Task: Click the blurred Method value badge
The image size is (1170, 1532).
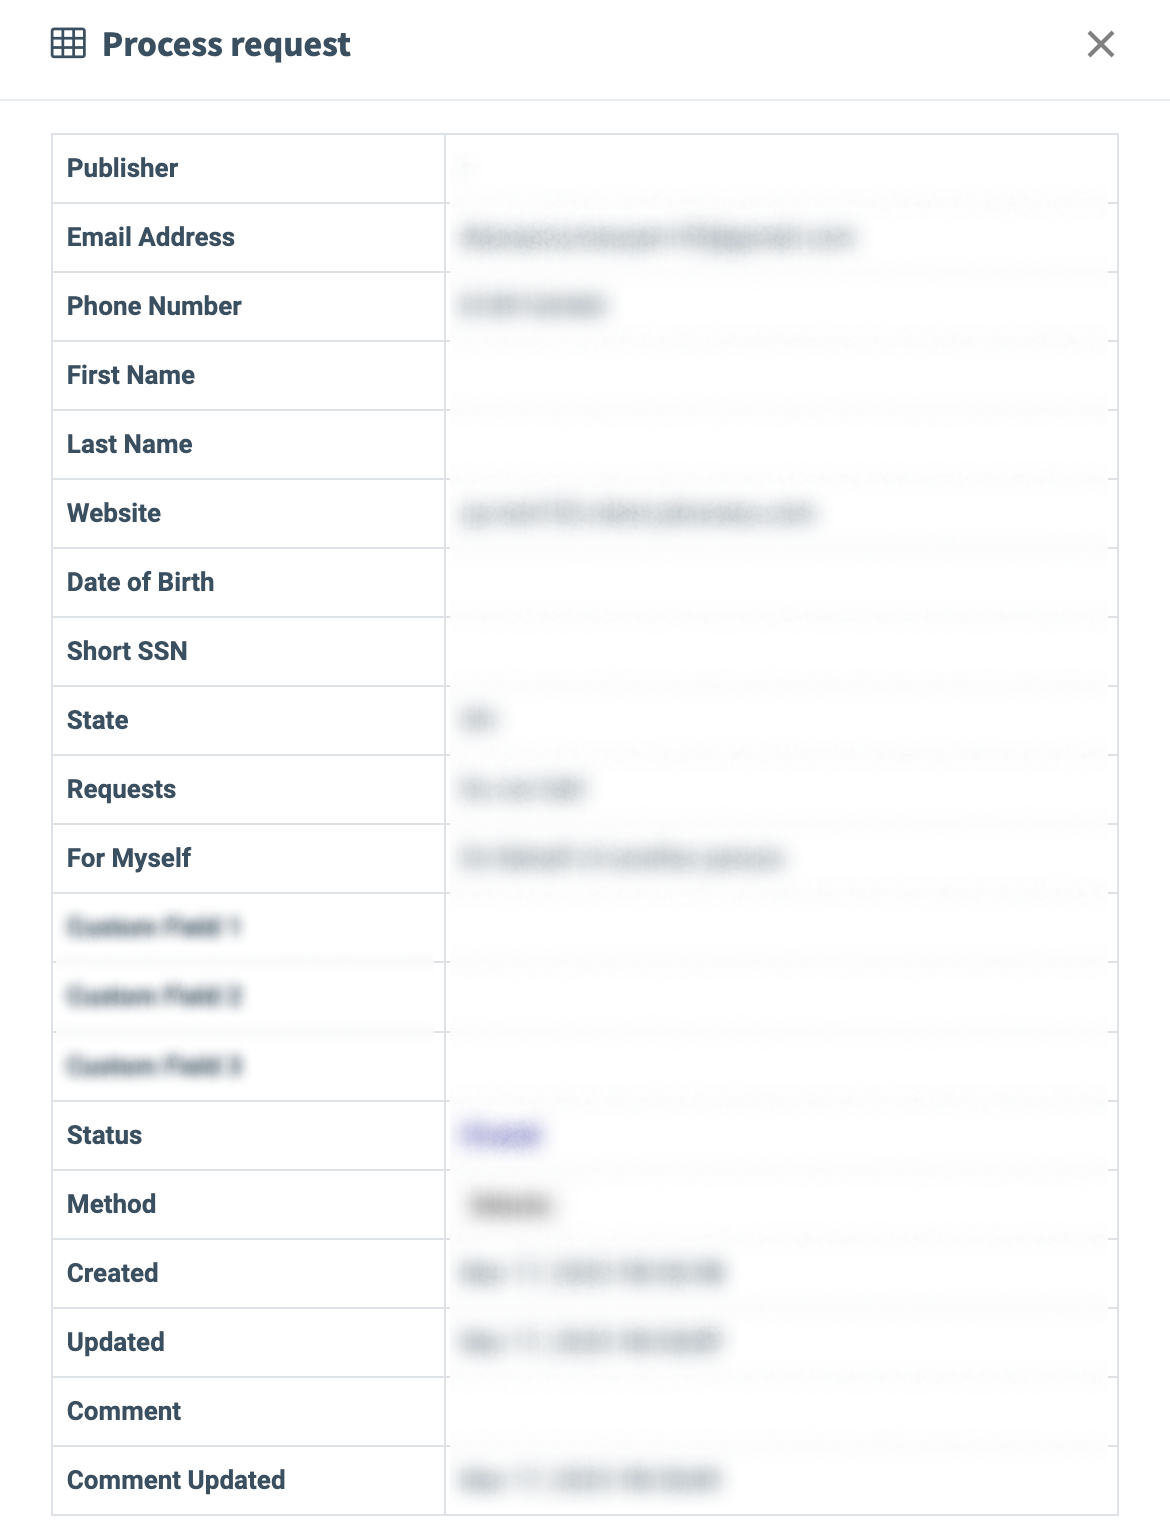Action: (510, 1205)
